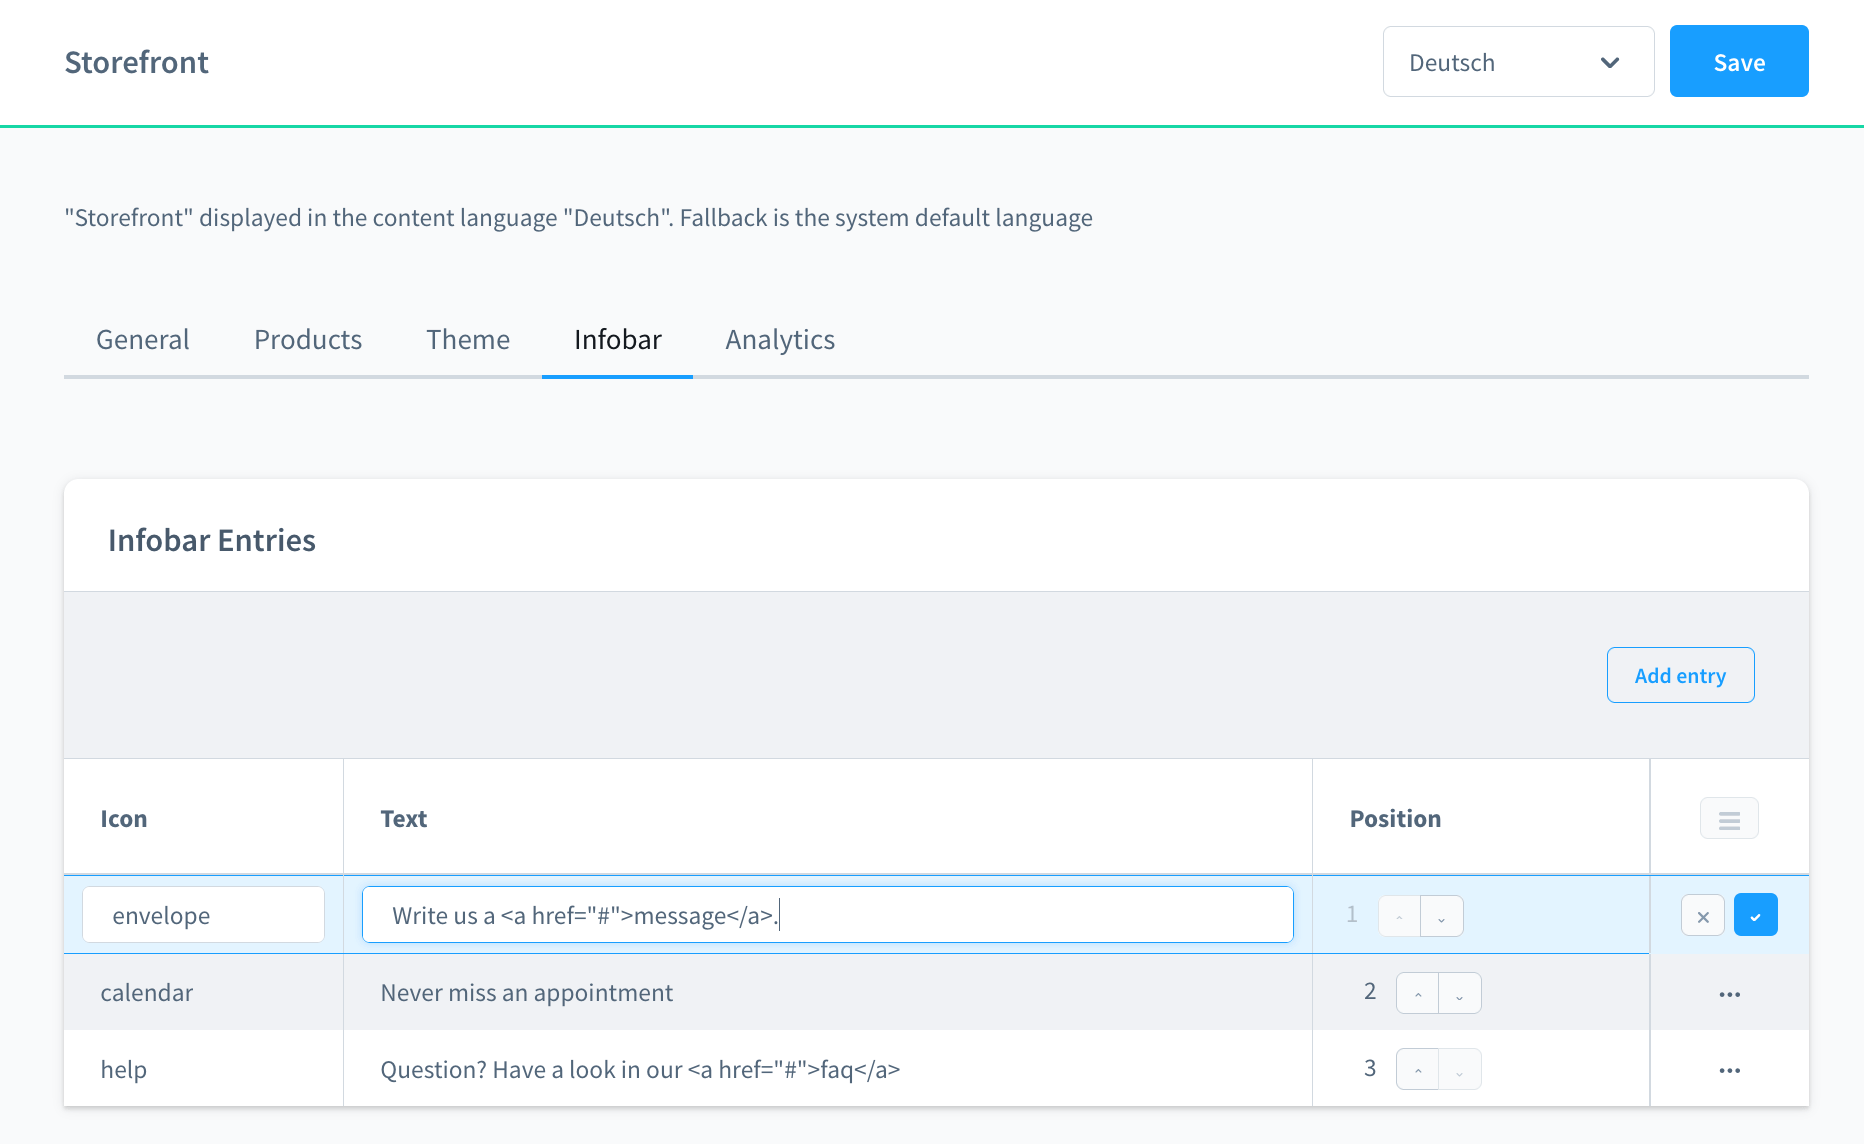Image resolution: width=1864 pixels, height=1144 pixels.
Task: Open the calendar row context menu dots
Action: [1729, 994]
